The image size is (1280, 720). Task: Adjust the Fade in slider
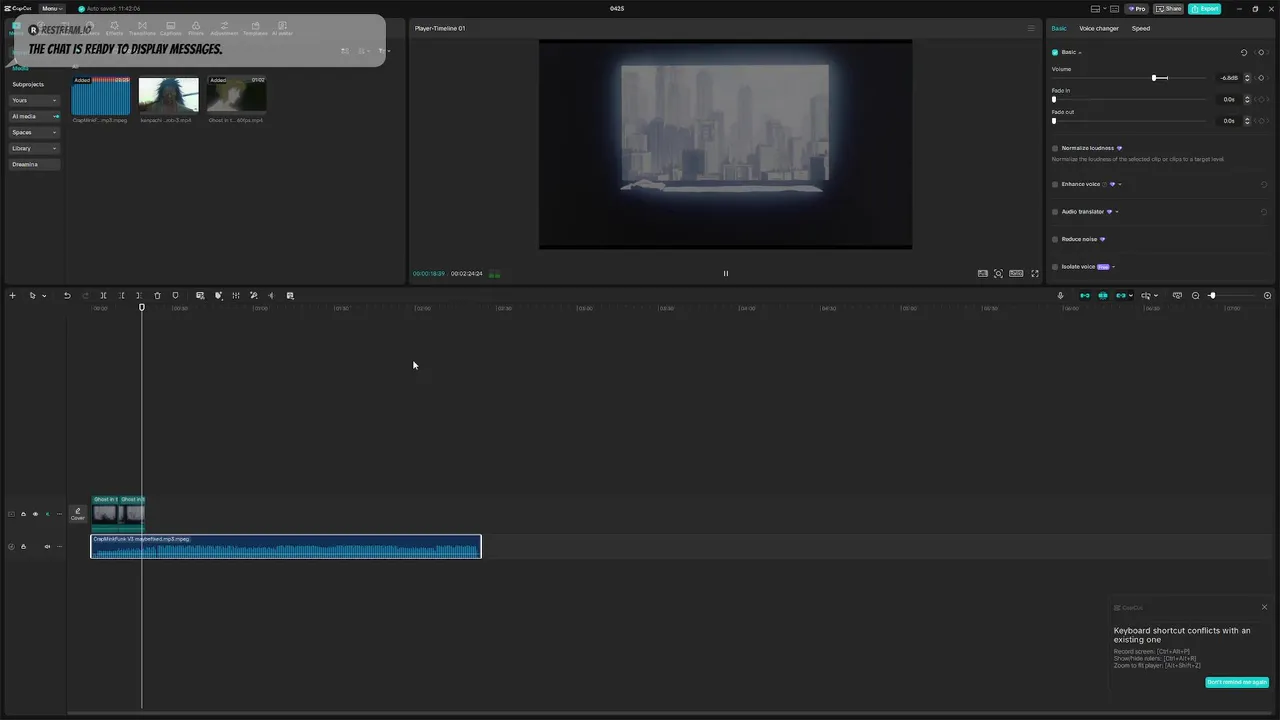[x=1128, y=99]
